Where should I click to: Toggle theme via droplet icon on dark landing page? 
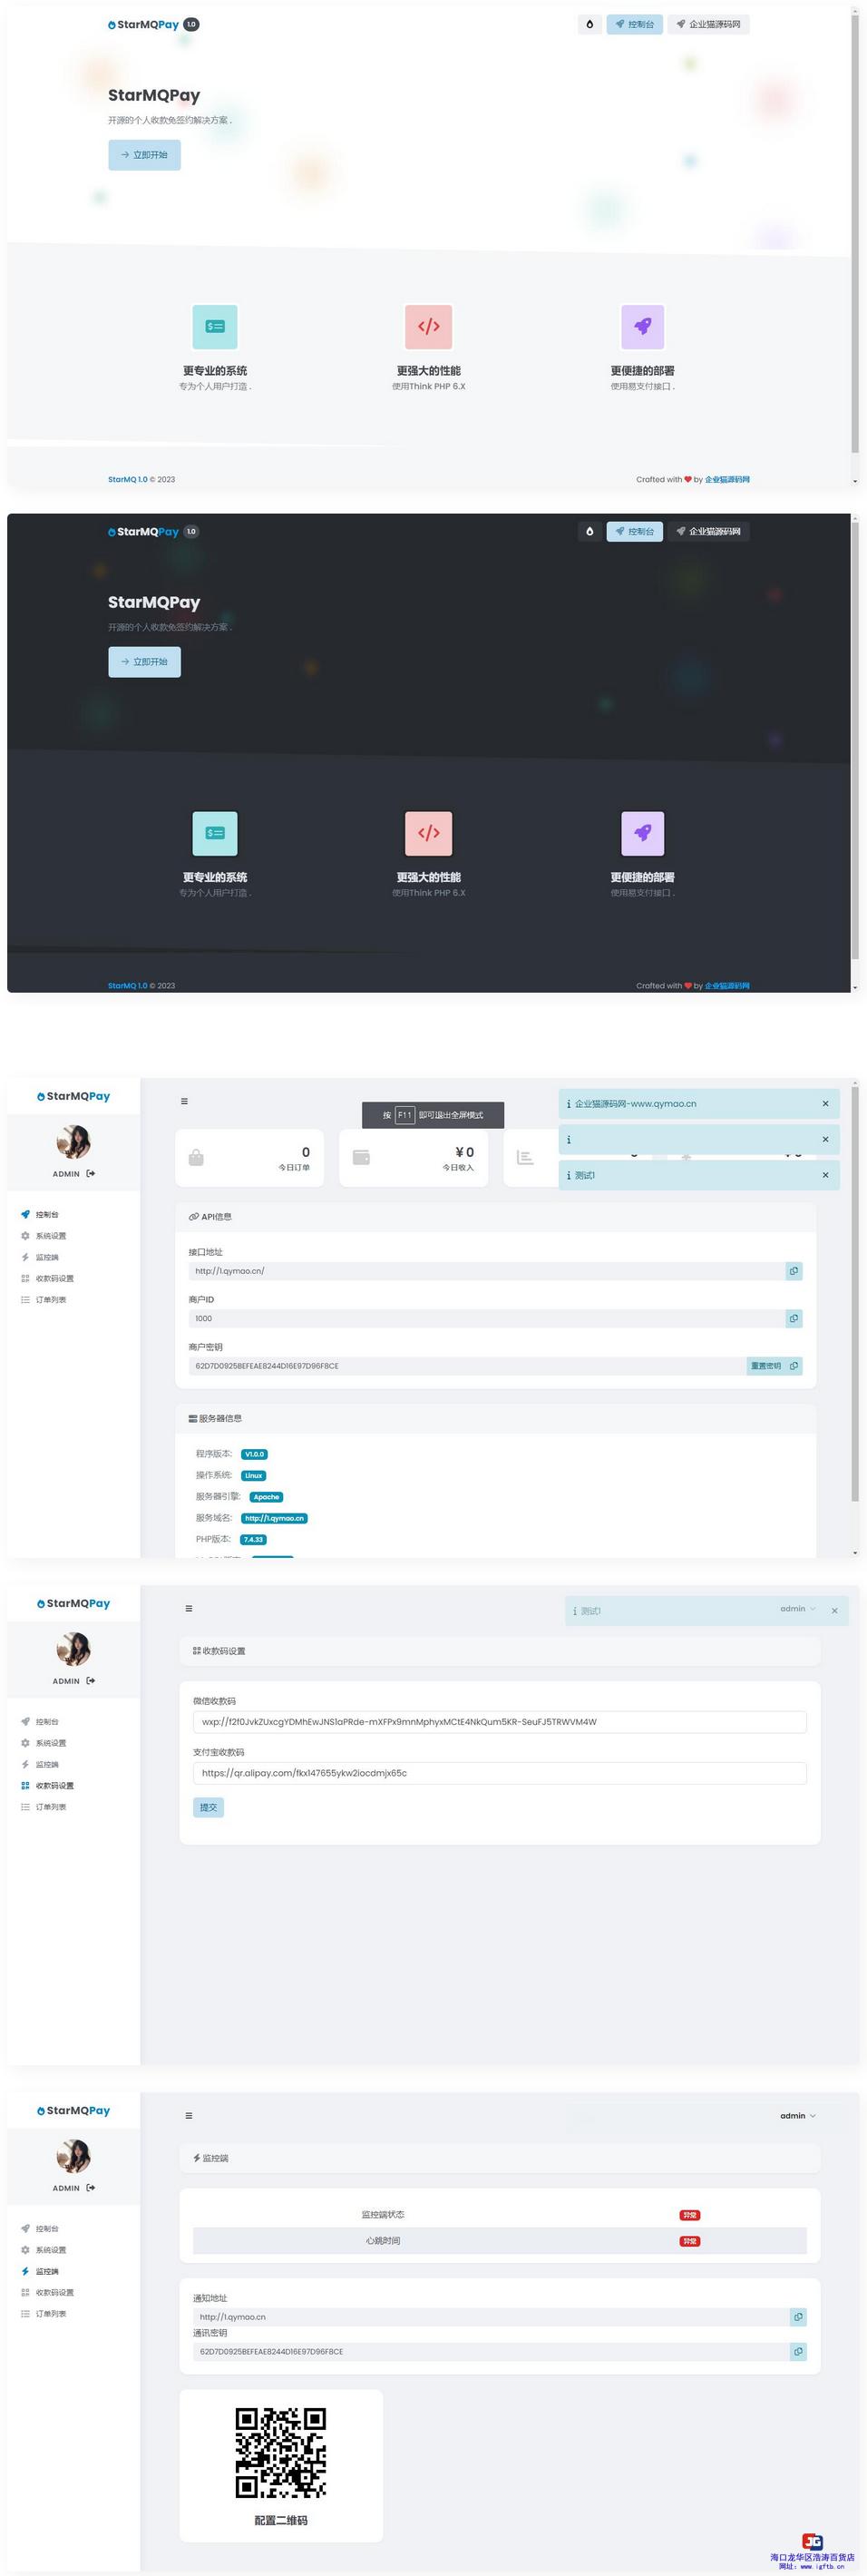(x=589, y=531)
